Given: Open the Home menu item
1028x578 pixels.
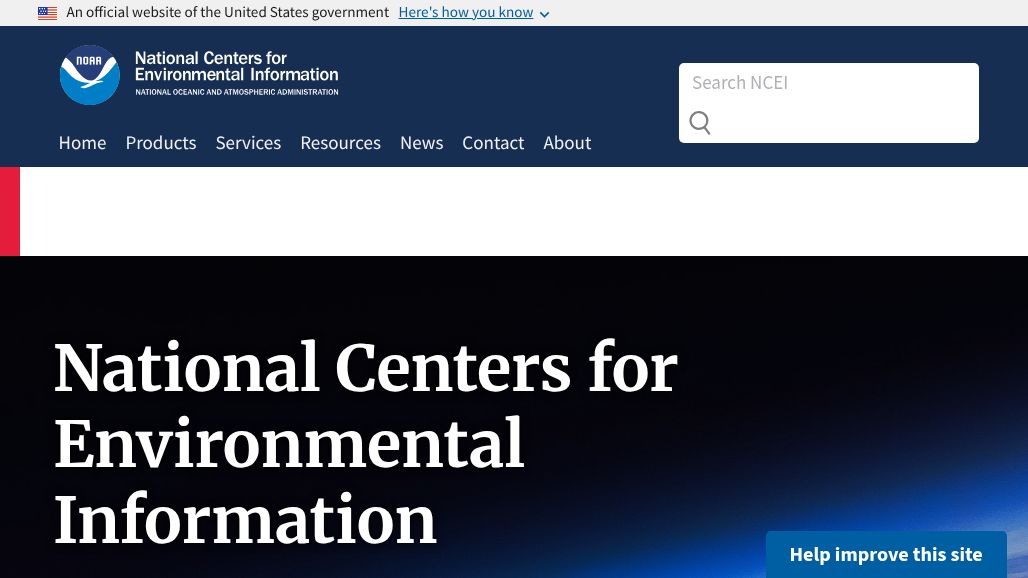Looking at the screenshot, I should click(83, 143).
